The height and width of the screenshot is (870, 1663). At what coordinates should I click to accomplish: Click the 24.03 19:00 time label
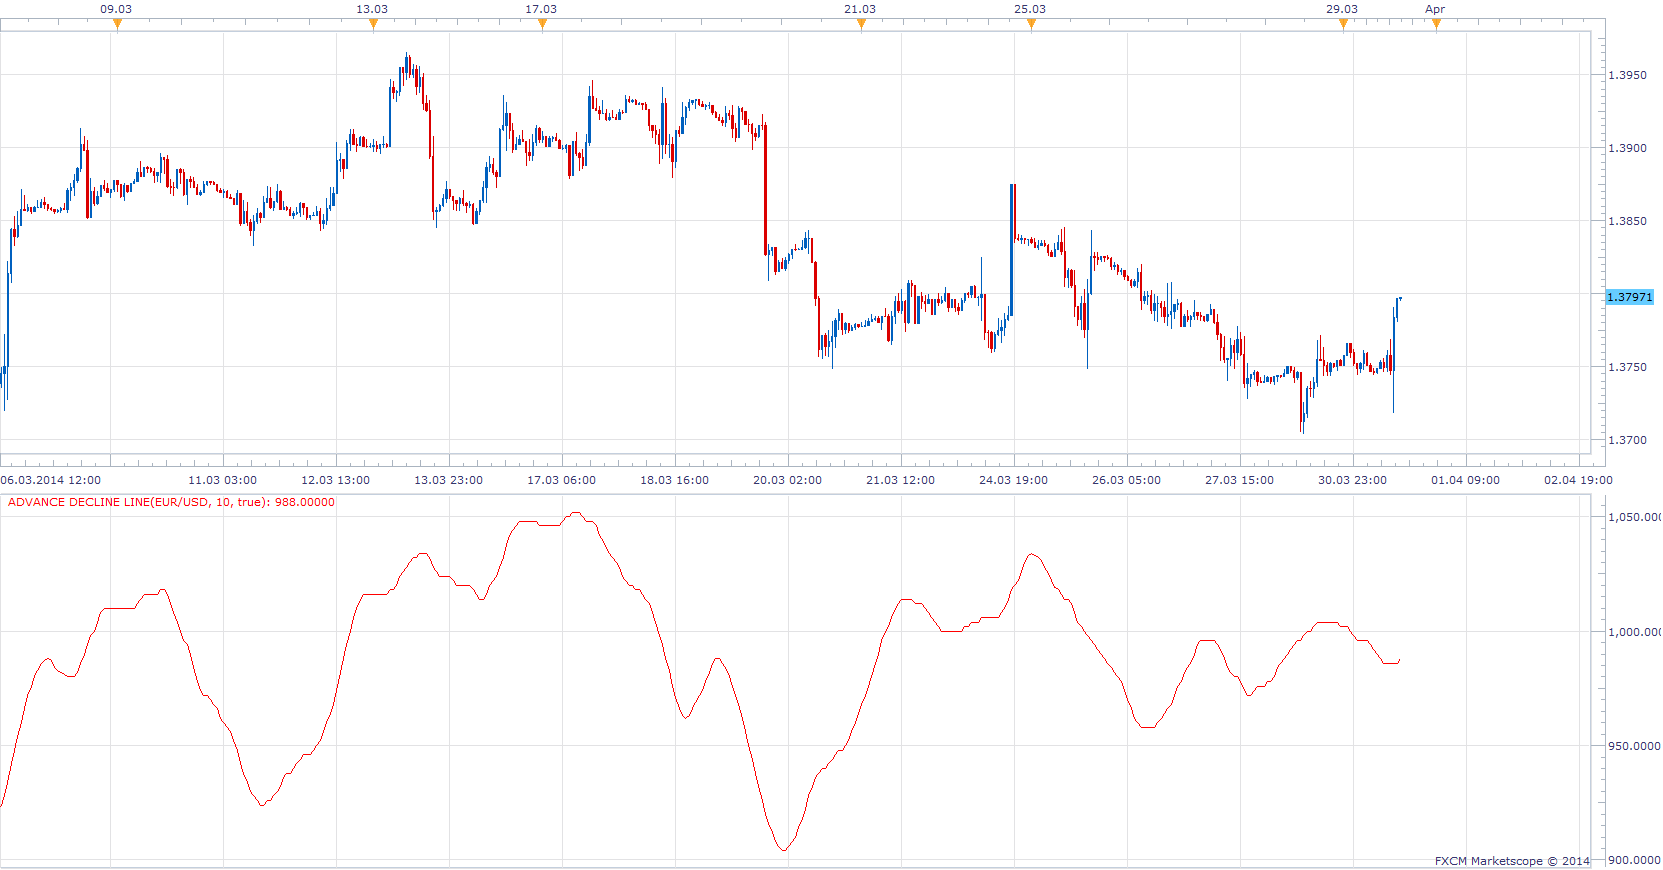click(1013, 480)
